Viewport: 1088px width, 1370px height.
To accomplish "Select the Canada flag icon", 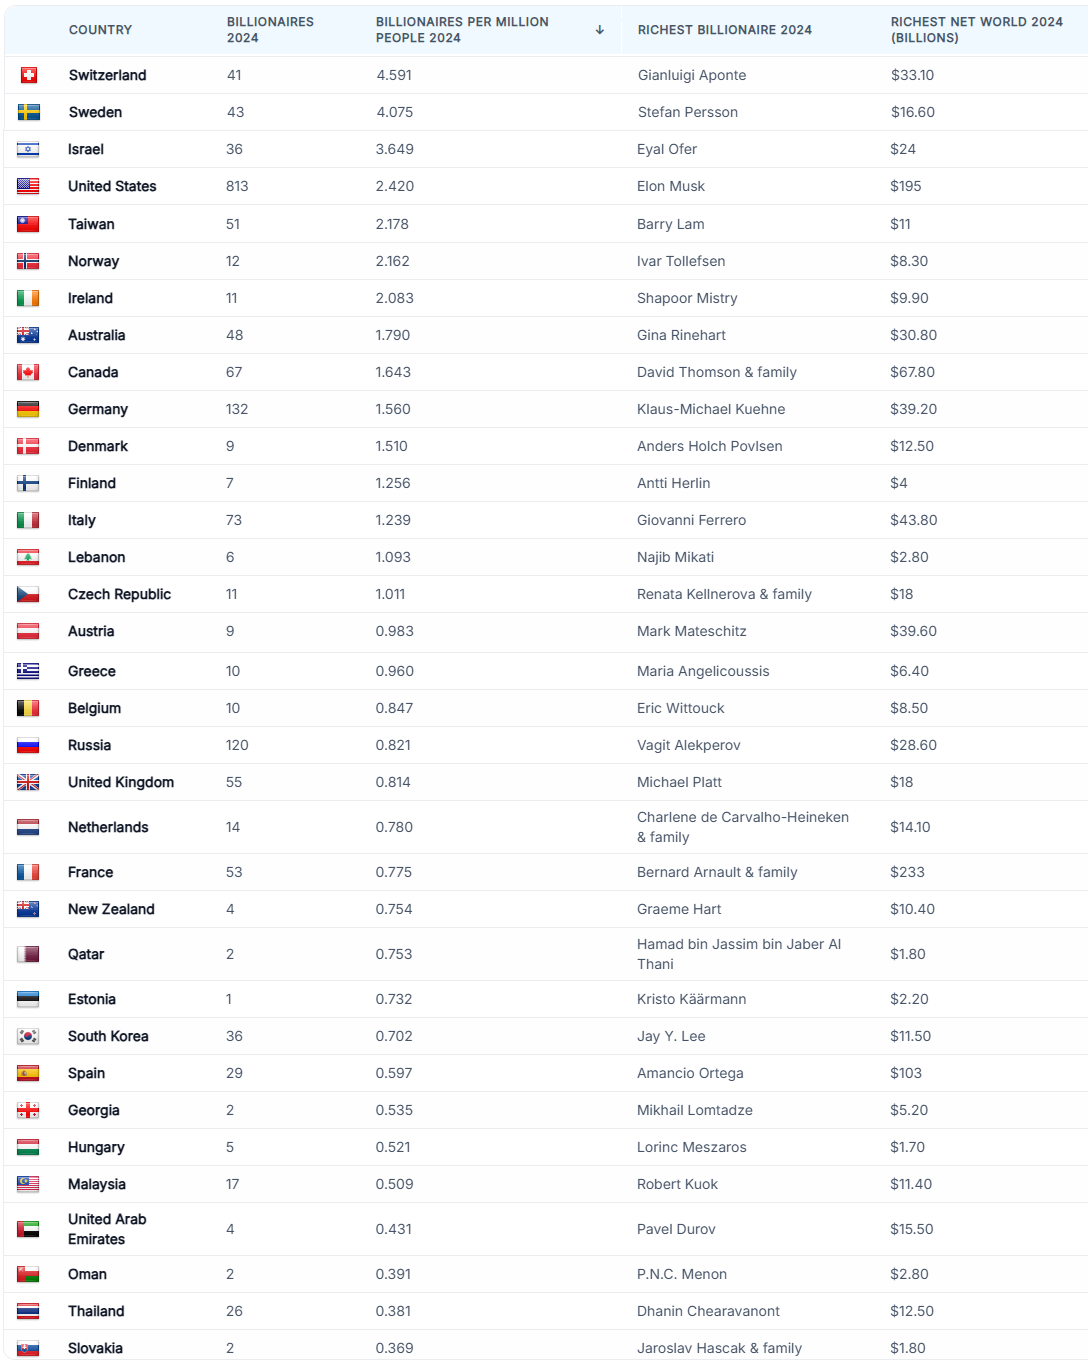I will [28, 372].
